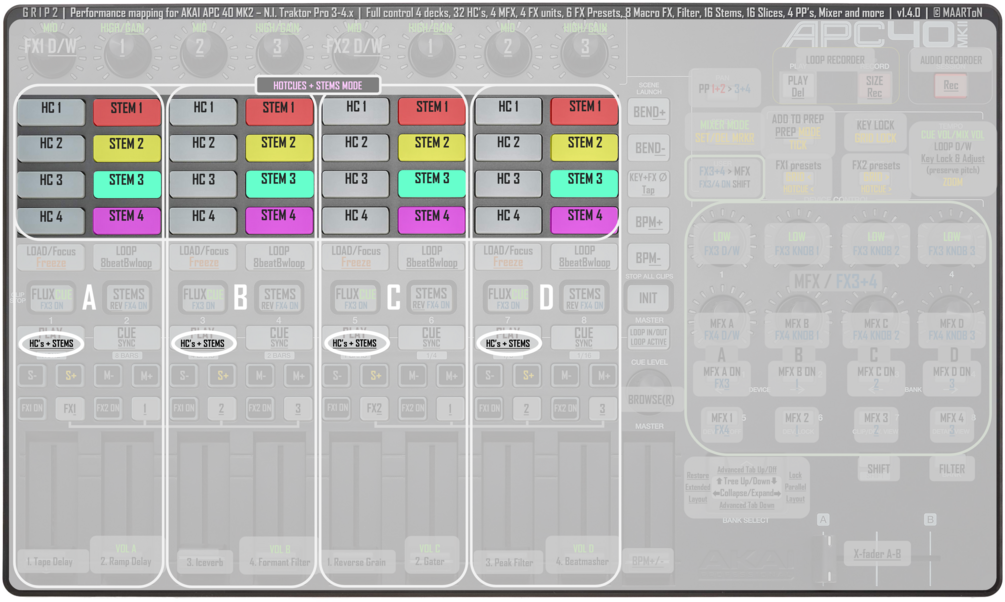Trigger the HC 4 pad on deck A
This screenshot has width=1005, height=602.
point(51,219)
